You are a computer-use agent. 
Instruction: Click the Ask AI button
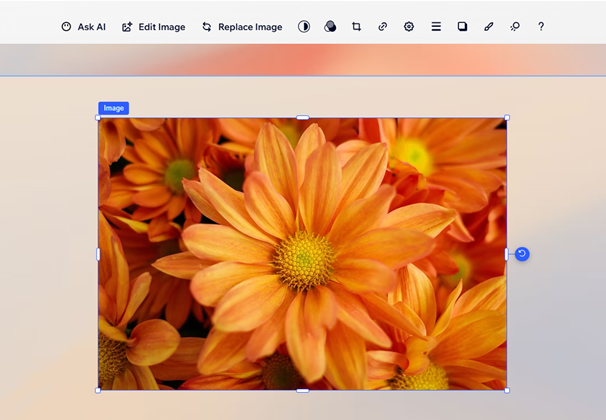[x=83, y=27]
